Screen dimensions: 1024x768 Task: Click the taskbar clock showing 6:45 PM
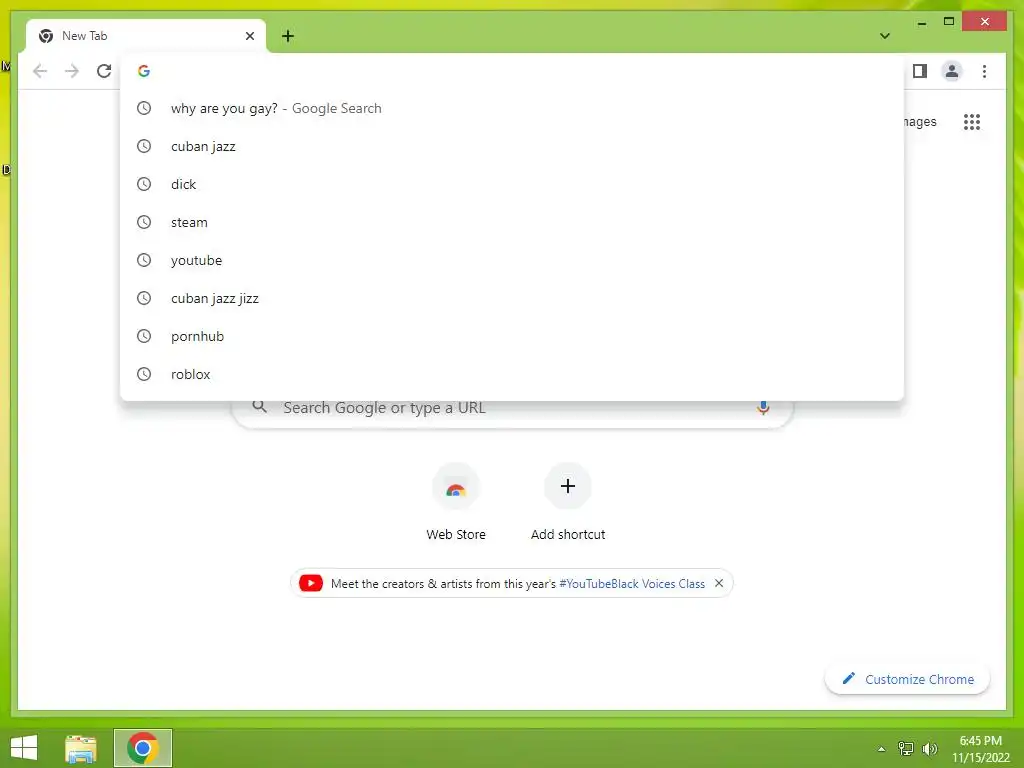pyautogui.click(x=980, y=749)
